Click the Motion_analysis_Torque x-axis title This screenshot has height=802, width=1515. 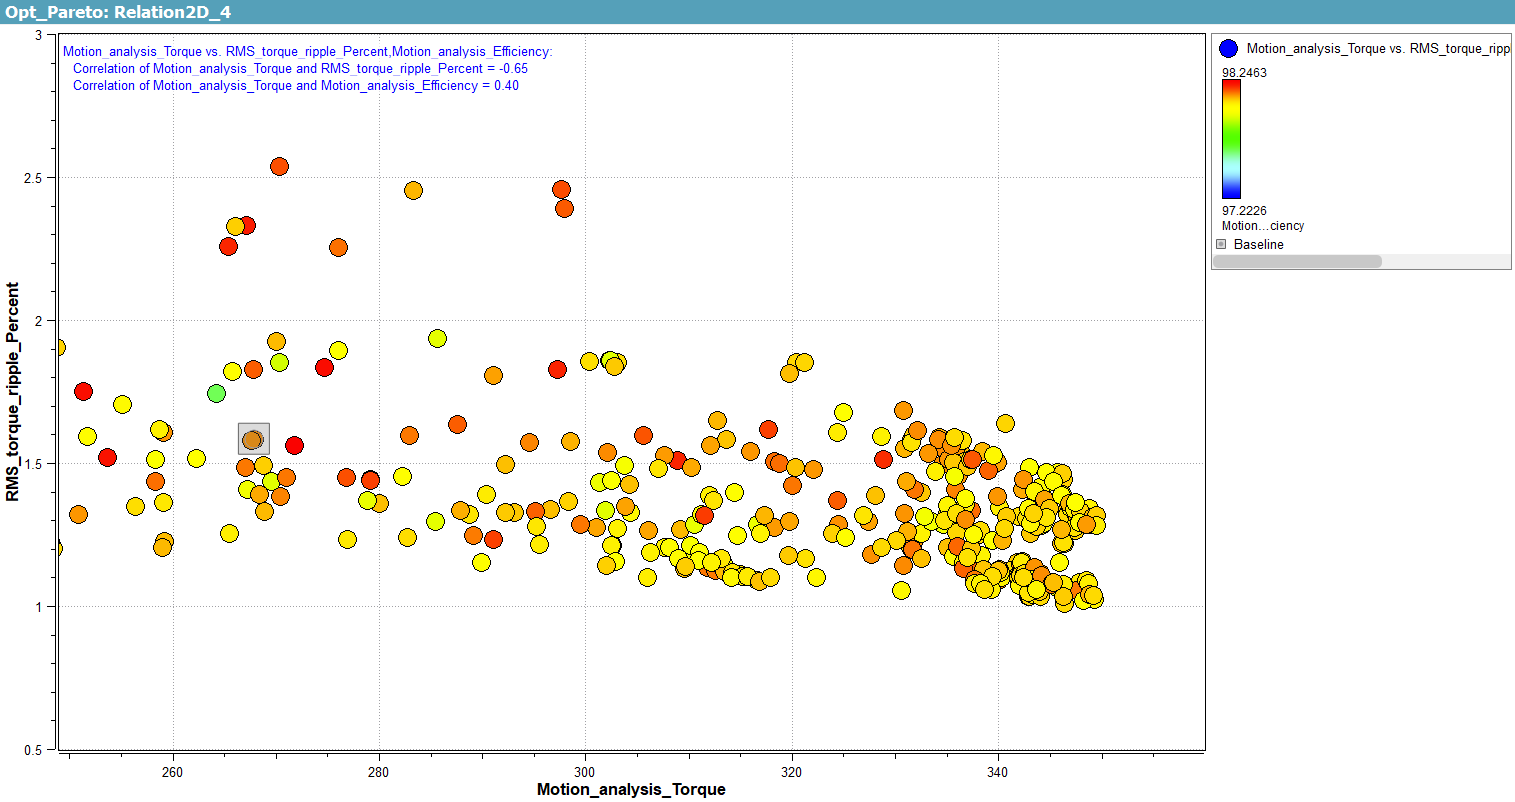pos(631,789)
